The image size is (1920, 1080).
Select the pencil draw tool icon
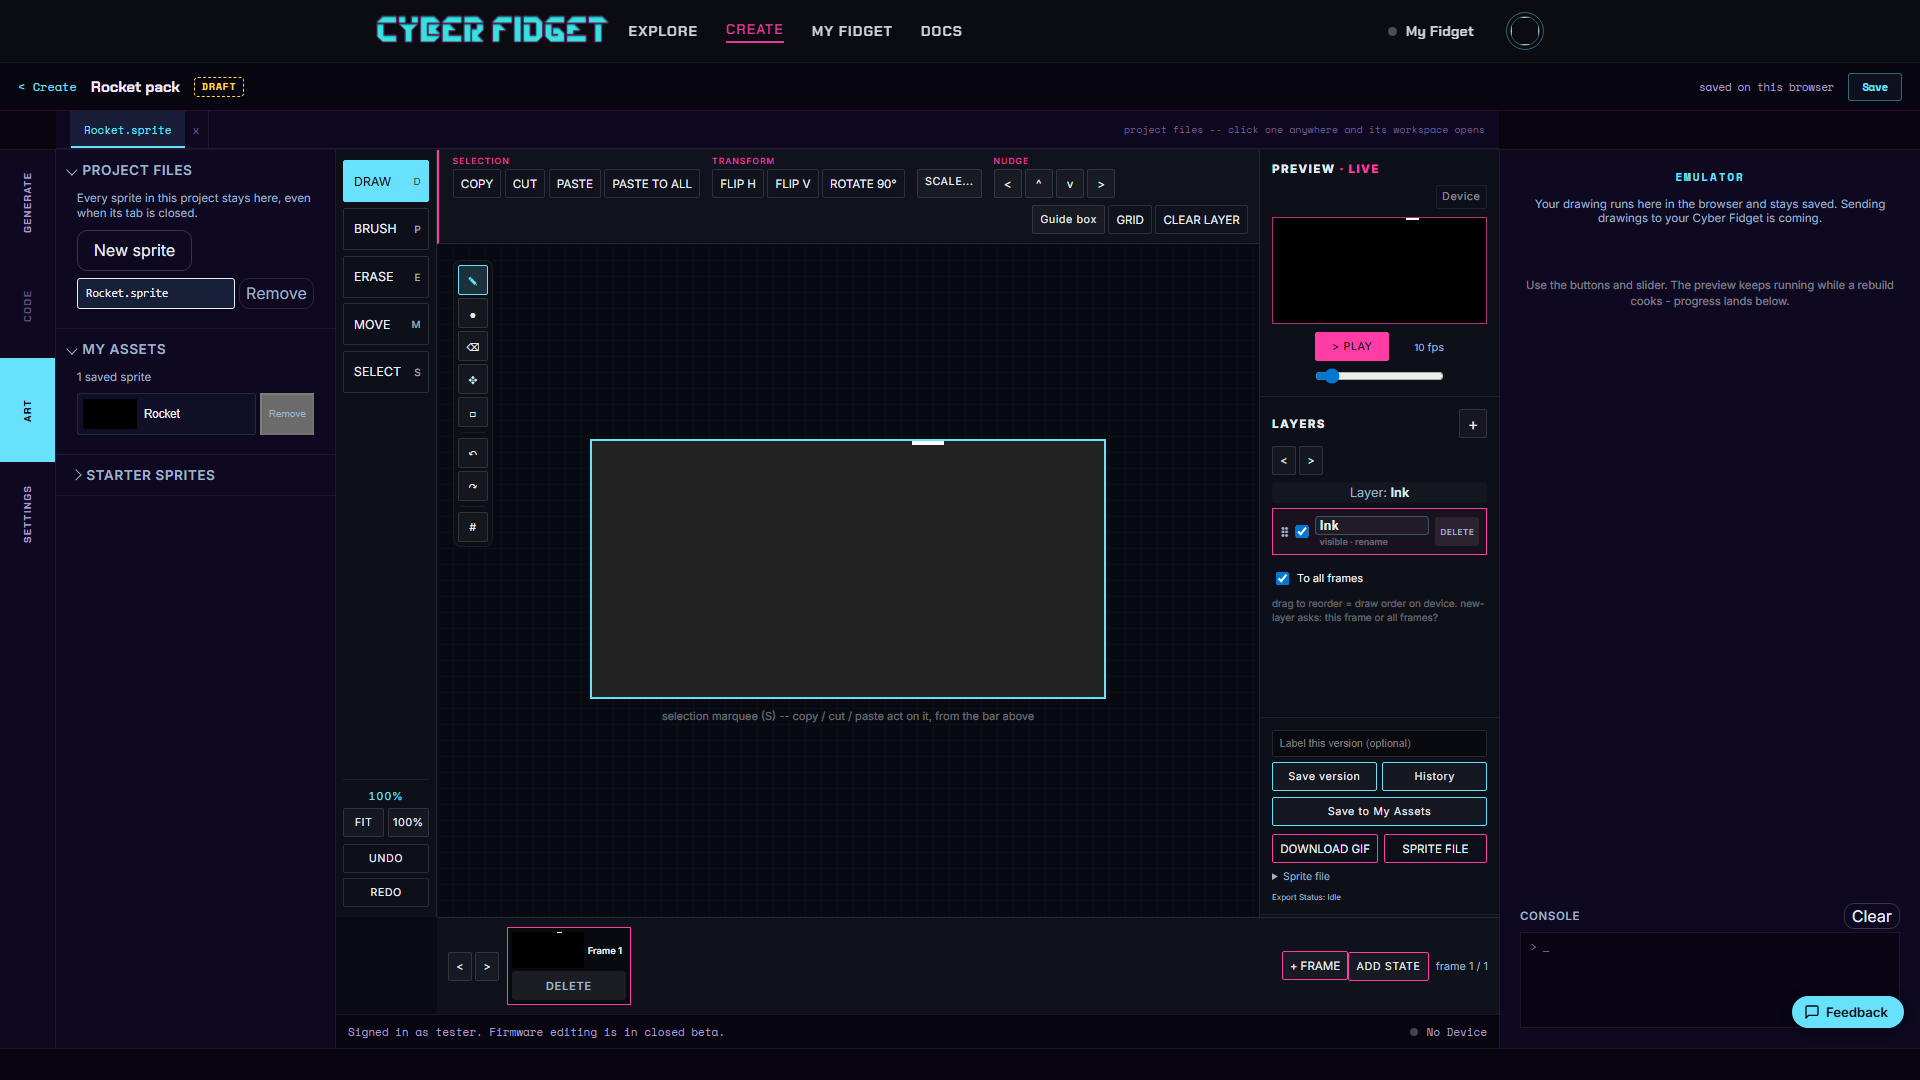(473, 281)
